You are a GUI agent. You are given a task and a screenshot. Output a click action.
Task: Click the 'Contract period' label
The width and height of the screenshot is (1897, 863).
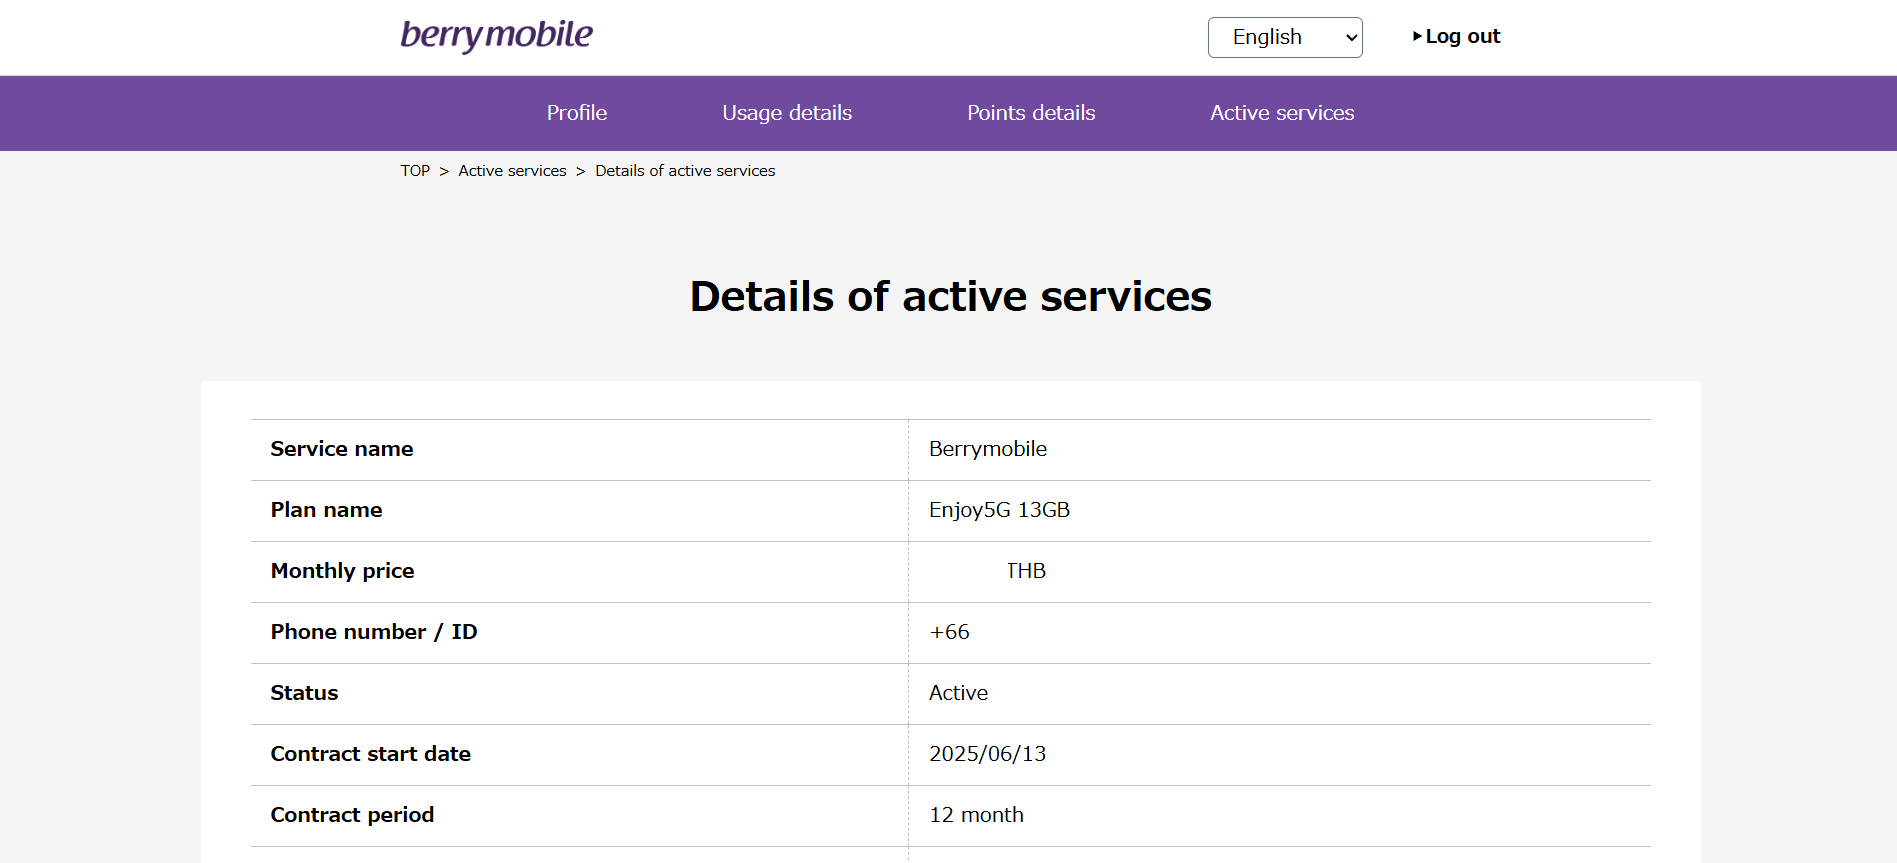pyautogui.click(x=352, y=815)
